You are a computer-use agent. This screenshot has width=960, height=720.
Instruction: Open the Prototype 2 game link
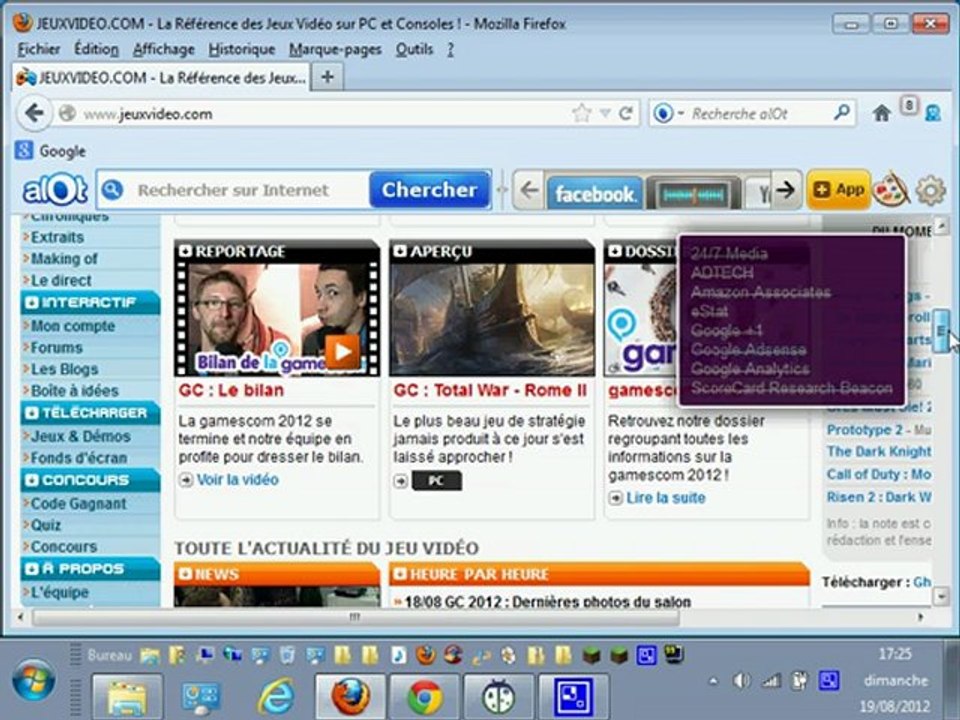pos(864,430)
